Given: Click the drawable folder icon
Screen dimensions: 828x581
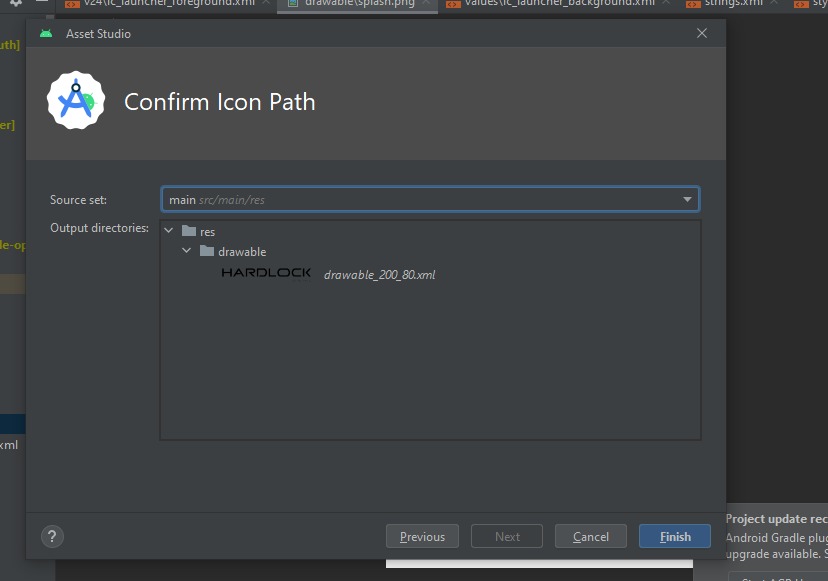Looking at the screenshot, I should [x=207, y=250].
